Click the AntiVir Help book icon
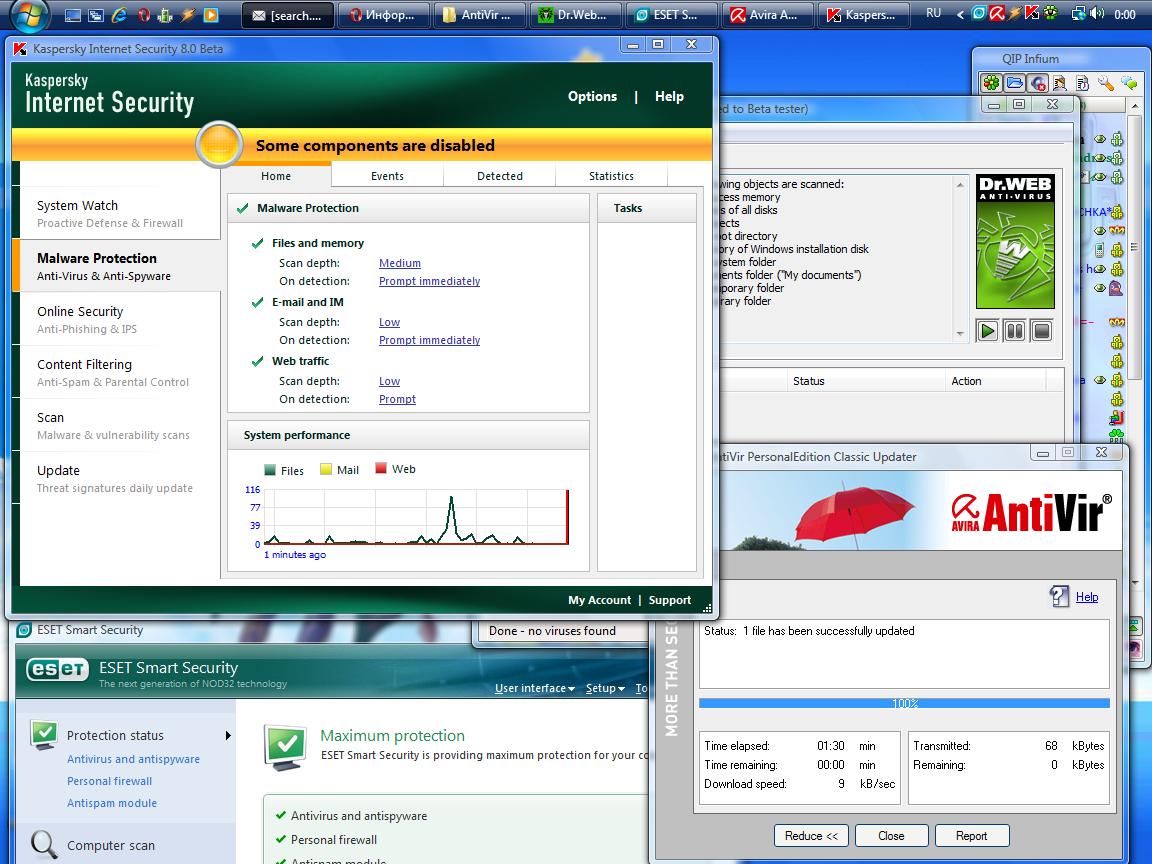1152x864 pixels. tap(1059, 596)
